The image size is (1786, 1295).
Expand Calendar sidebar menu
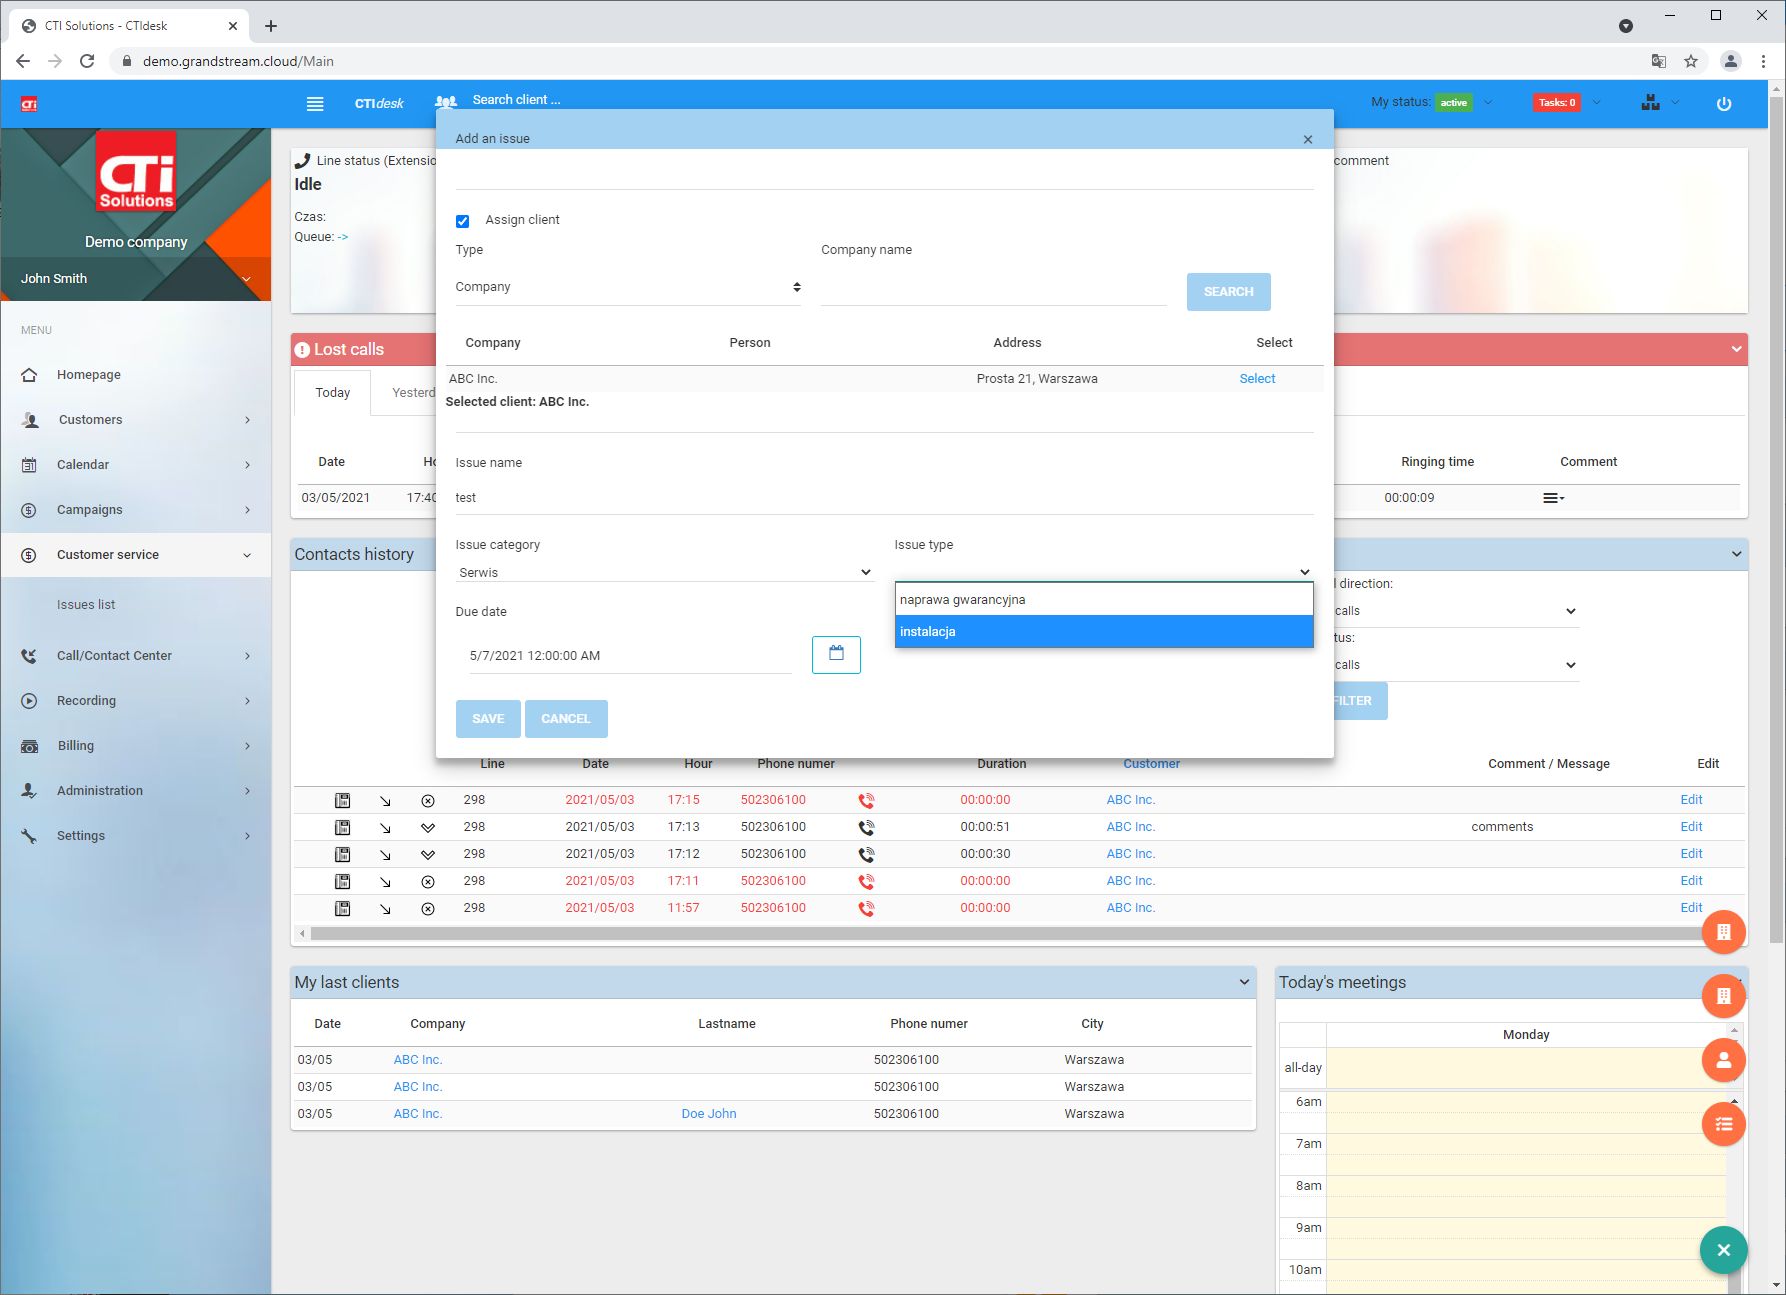click(136, 465)
